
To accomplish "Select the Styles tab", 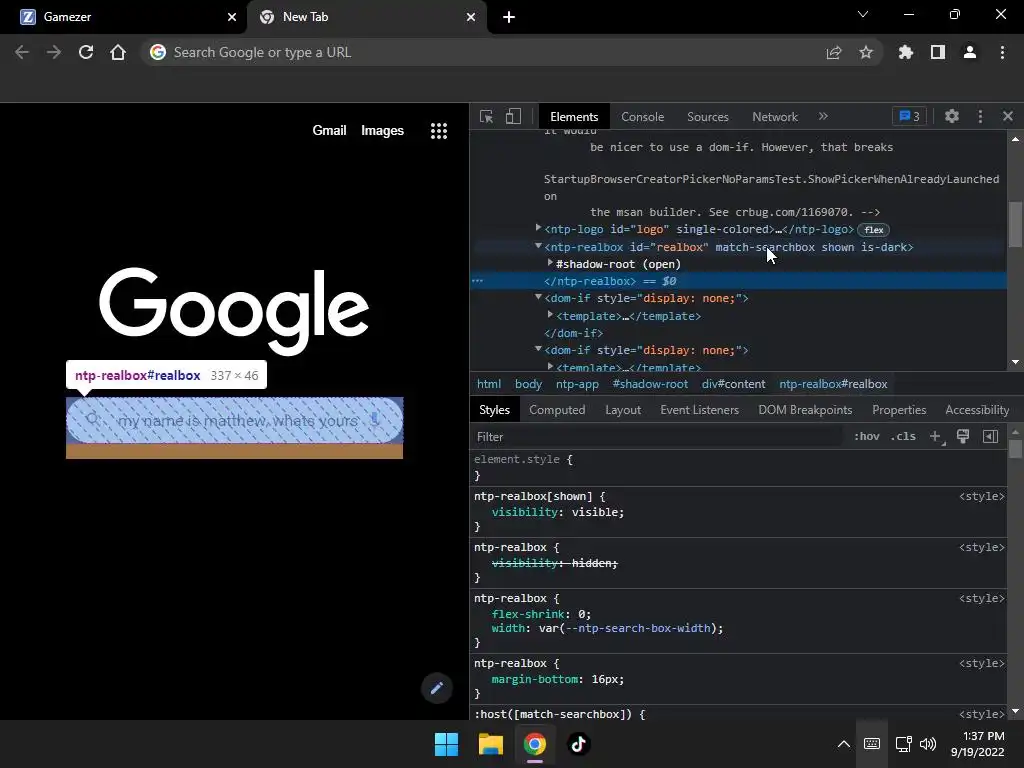I will click(494, 409).
